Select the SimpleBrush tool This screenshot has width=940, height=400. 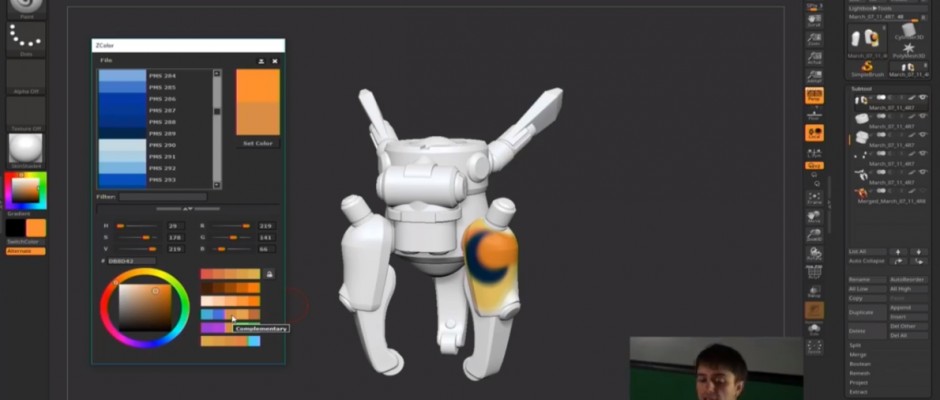(x=861, y=67)
